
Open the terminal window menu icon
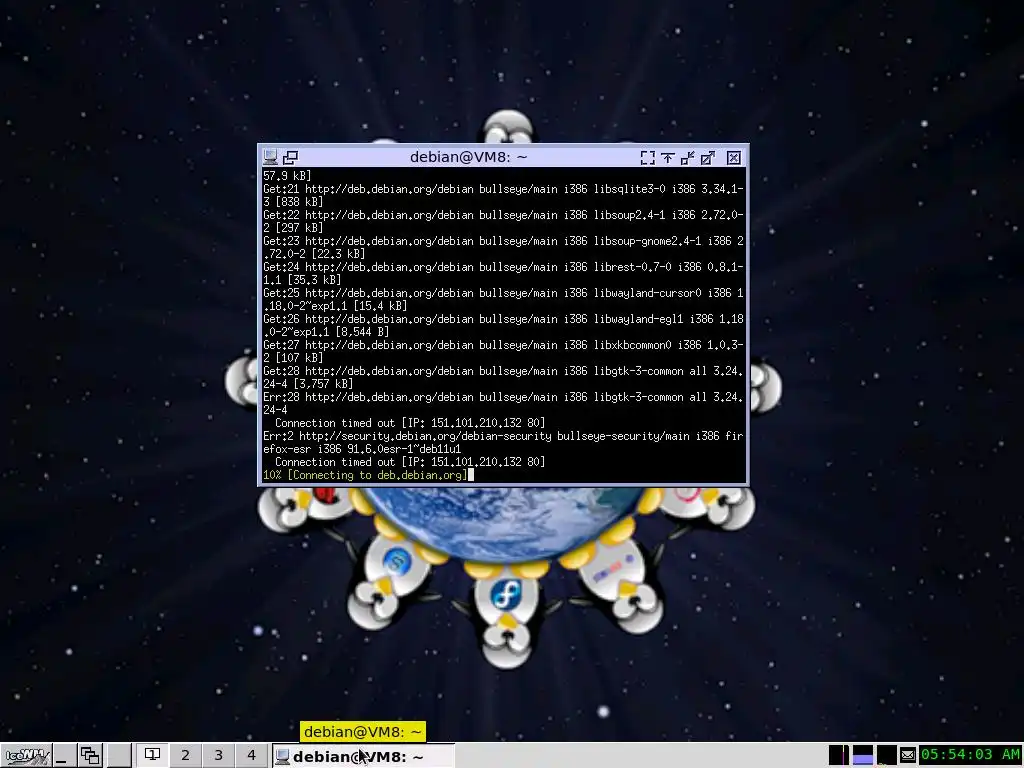click(270, 157)
